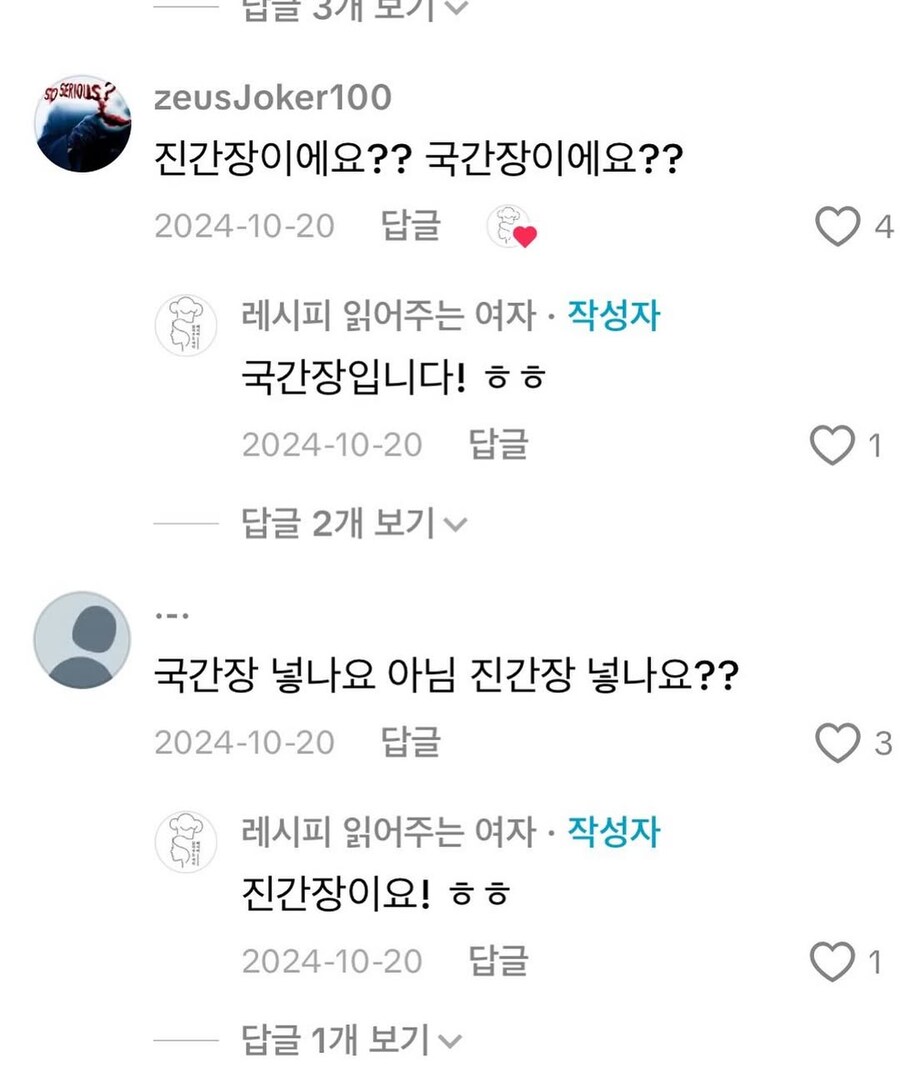Expand 답글 1개 보기 at the bottom
This screenshot has height=1072, width=900.
tap(340, 1041)
